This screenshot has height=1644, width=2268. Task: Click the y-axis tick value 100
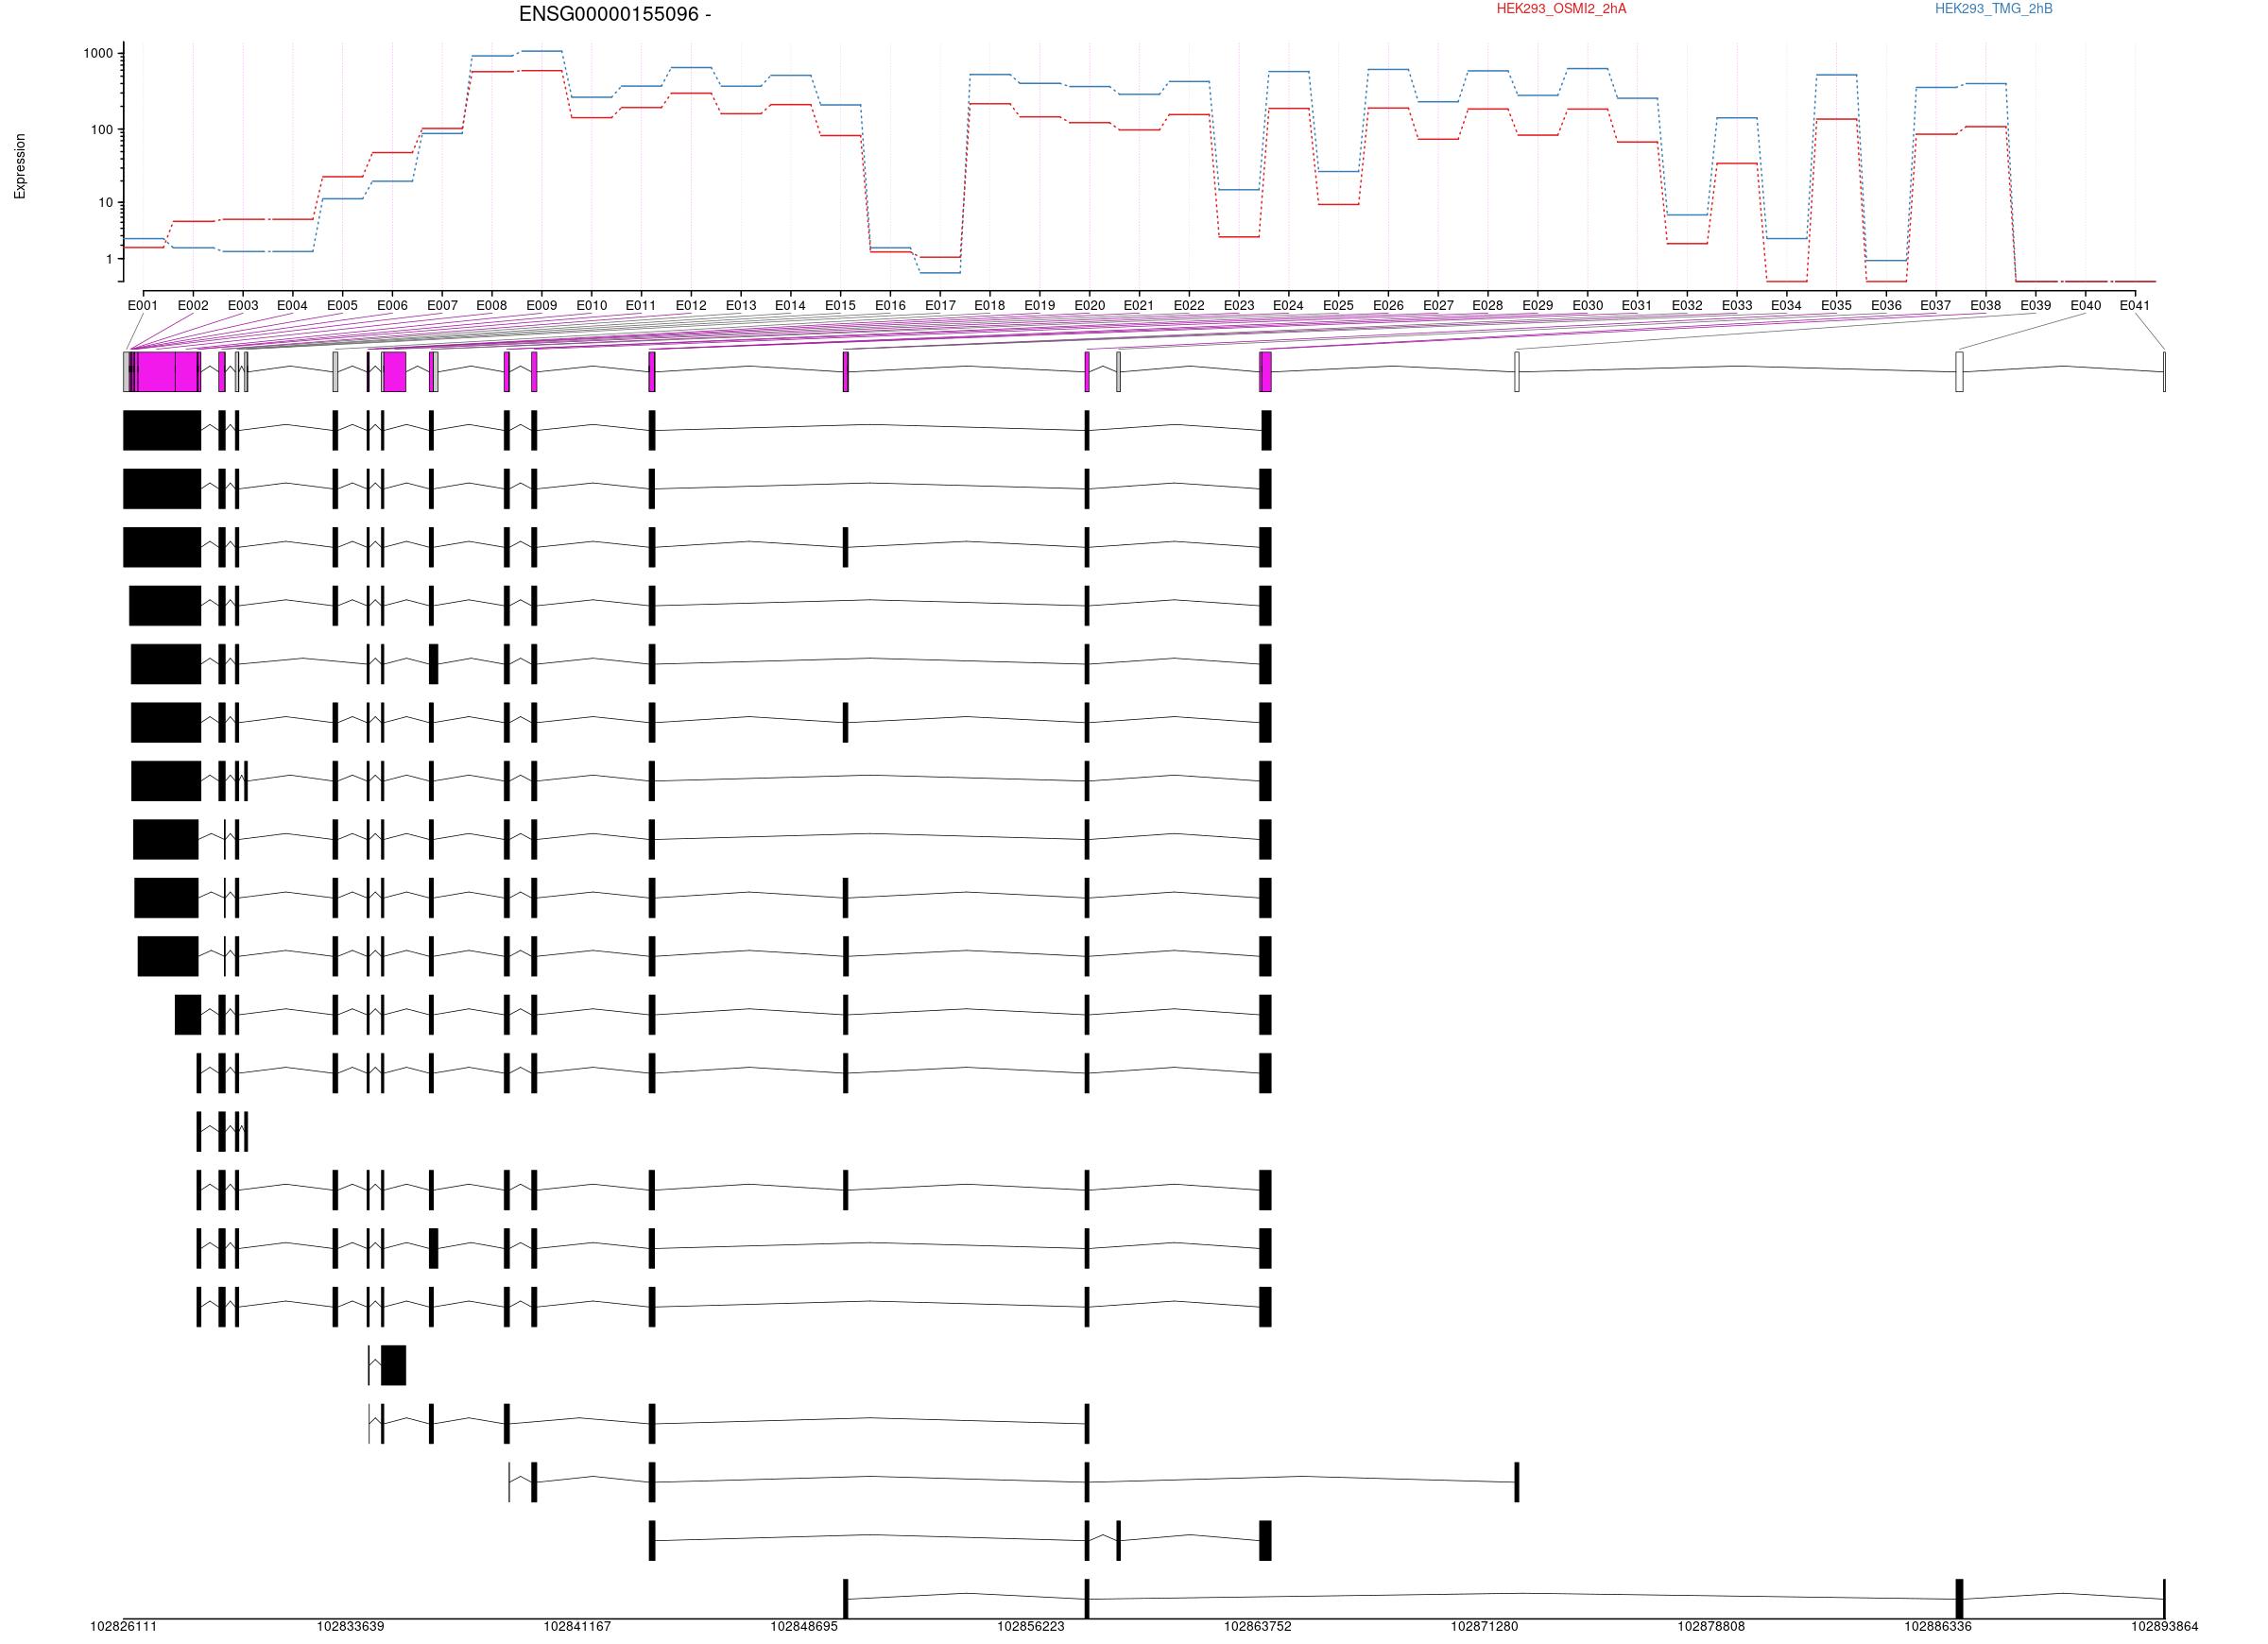(102, 130)
